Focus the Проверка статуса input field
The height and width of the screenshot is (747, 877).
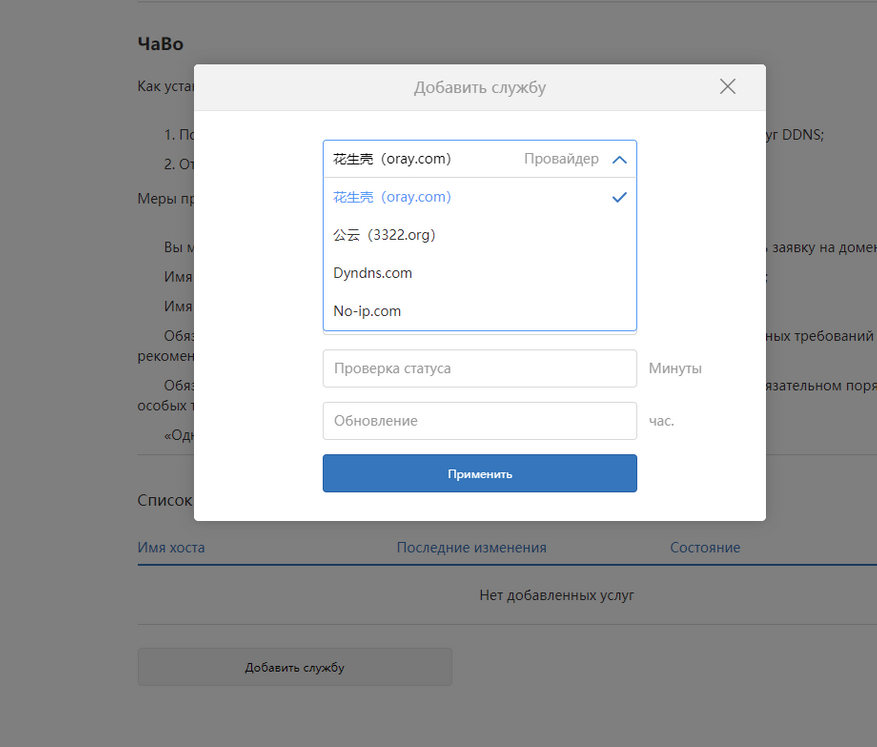pyautogui.click(x=479, y=368)
